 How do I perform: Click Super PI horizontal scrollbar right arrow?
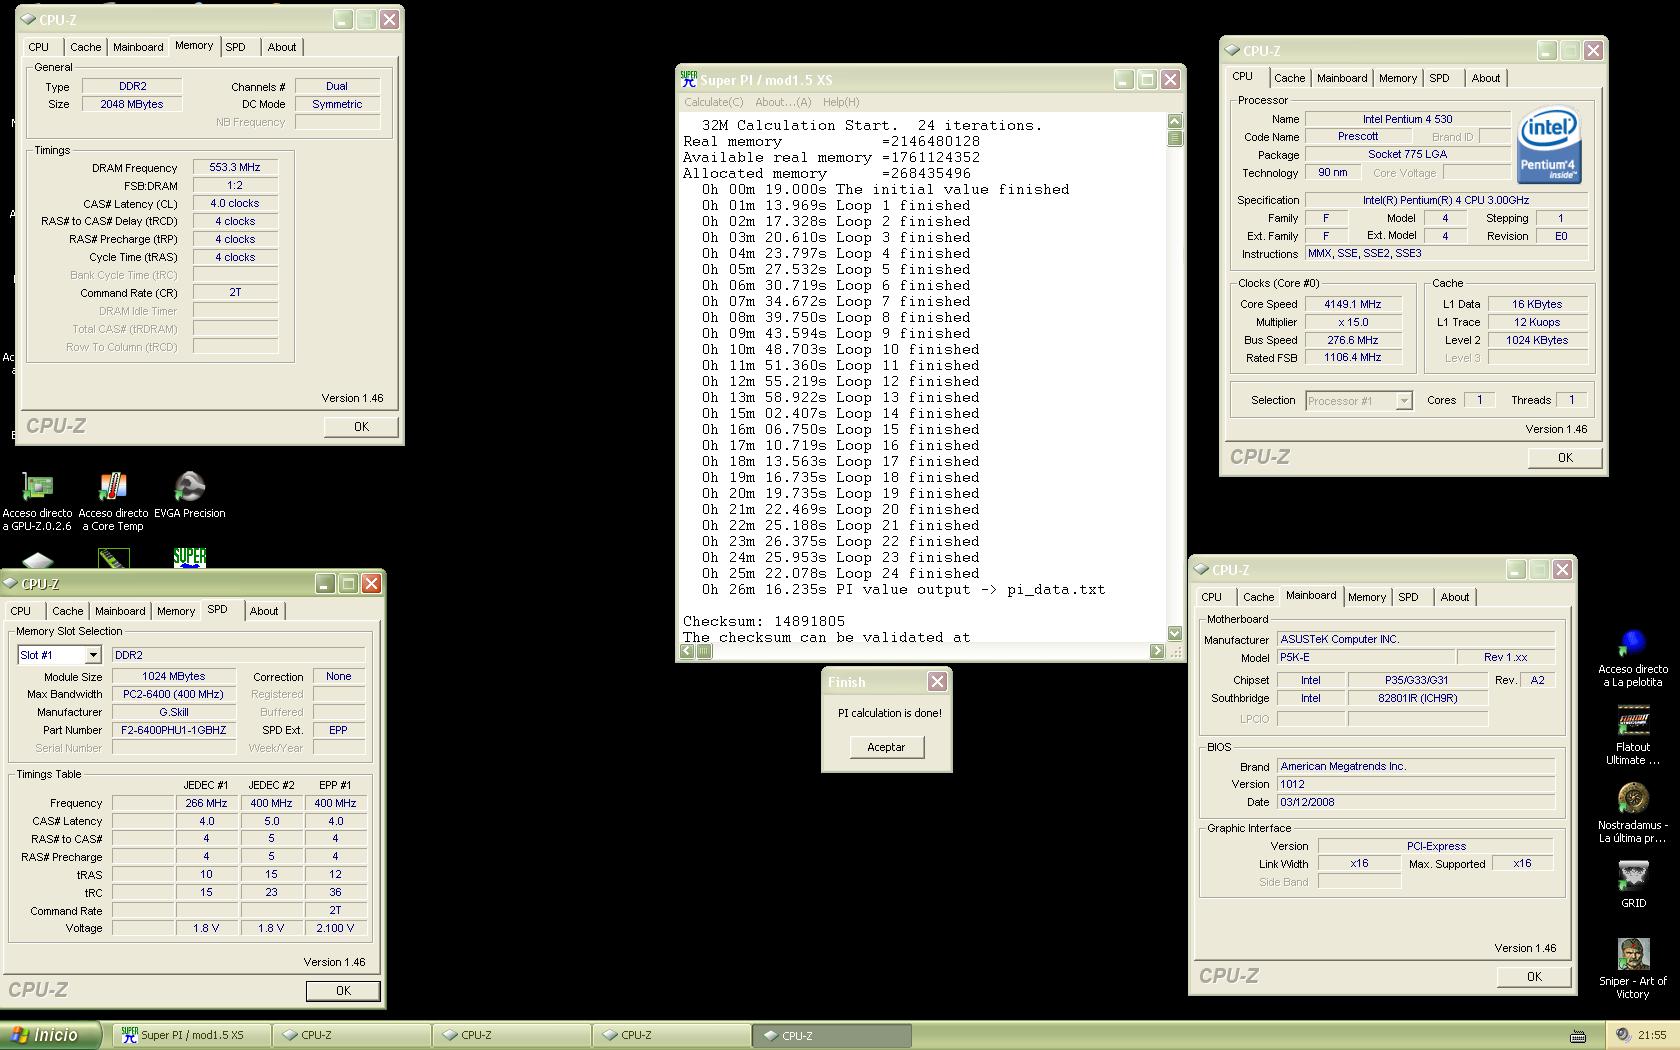(x=1157, y=651)
